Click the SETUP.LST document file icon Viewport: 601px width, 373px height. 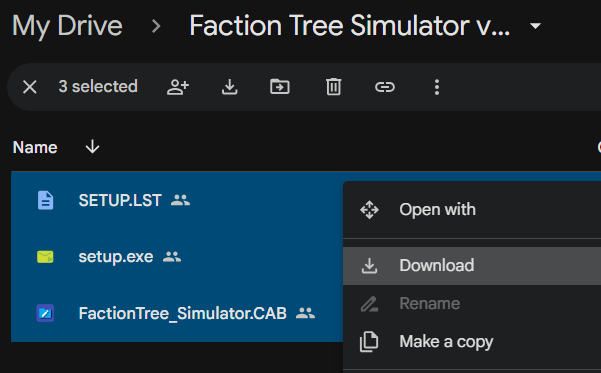point(45,200)
